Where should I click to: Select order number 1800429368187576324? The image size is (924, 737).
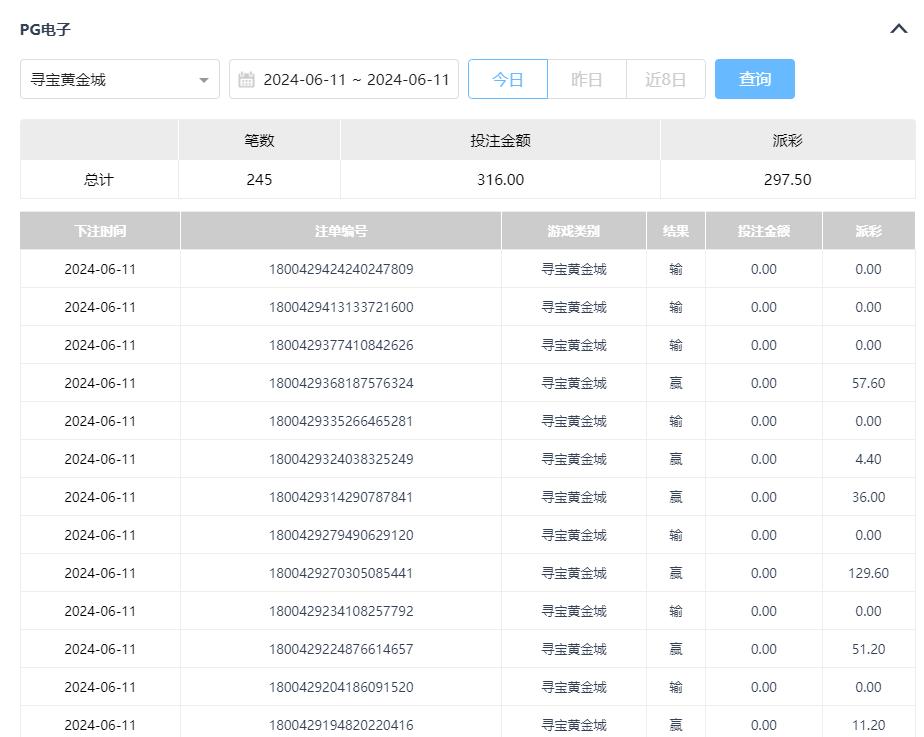click(341, 383)
